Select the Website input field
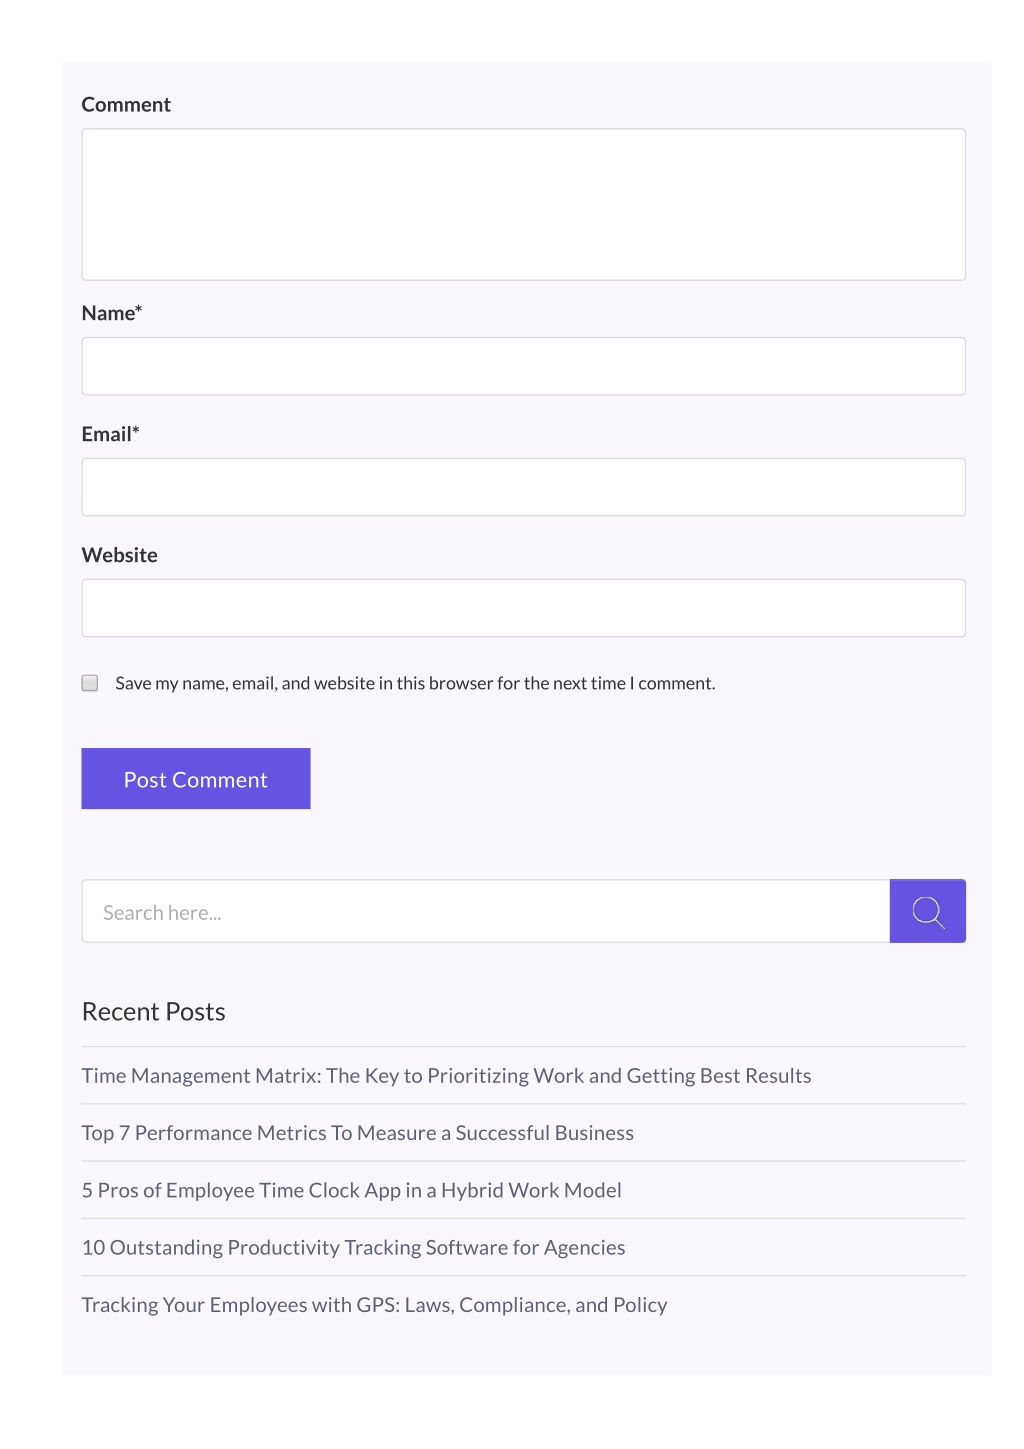 point(524,608)
